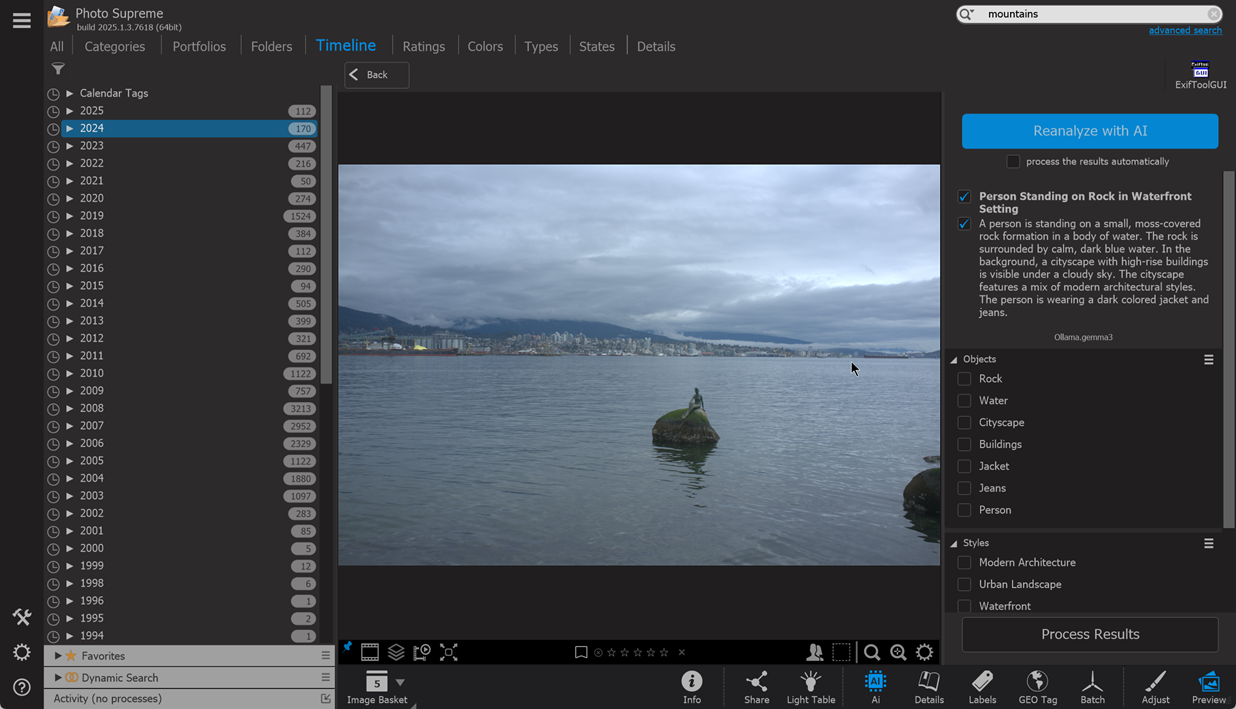Image resolution: width=1236 pixels, height=709 pixels.
Task: Open the tools wrench icon in sidebar
Action: click(x=21, y=617)
